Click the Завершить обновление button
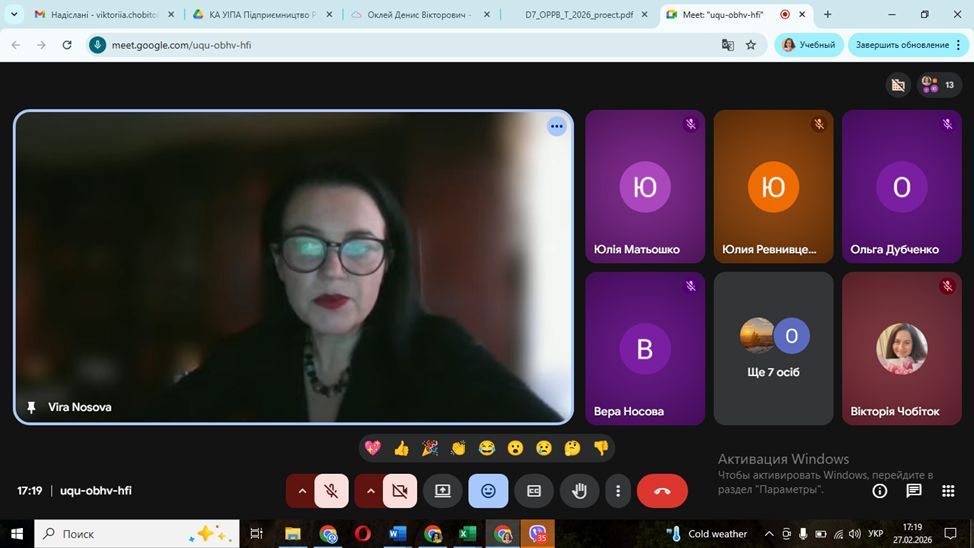 pos(902,45)
